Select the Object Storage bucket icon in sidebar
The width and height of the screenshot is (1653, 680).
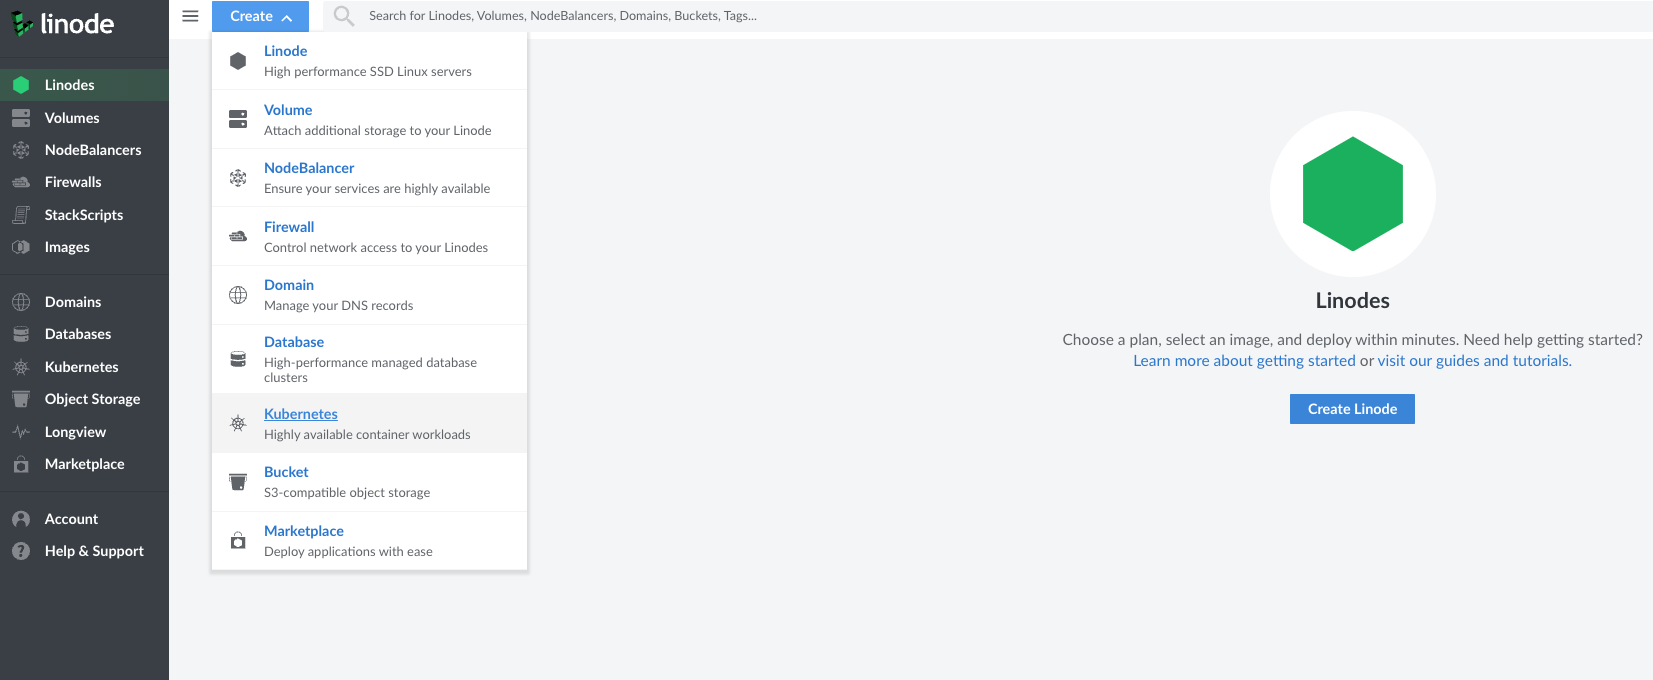click(21, 399)
